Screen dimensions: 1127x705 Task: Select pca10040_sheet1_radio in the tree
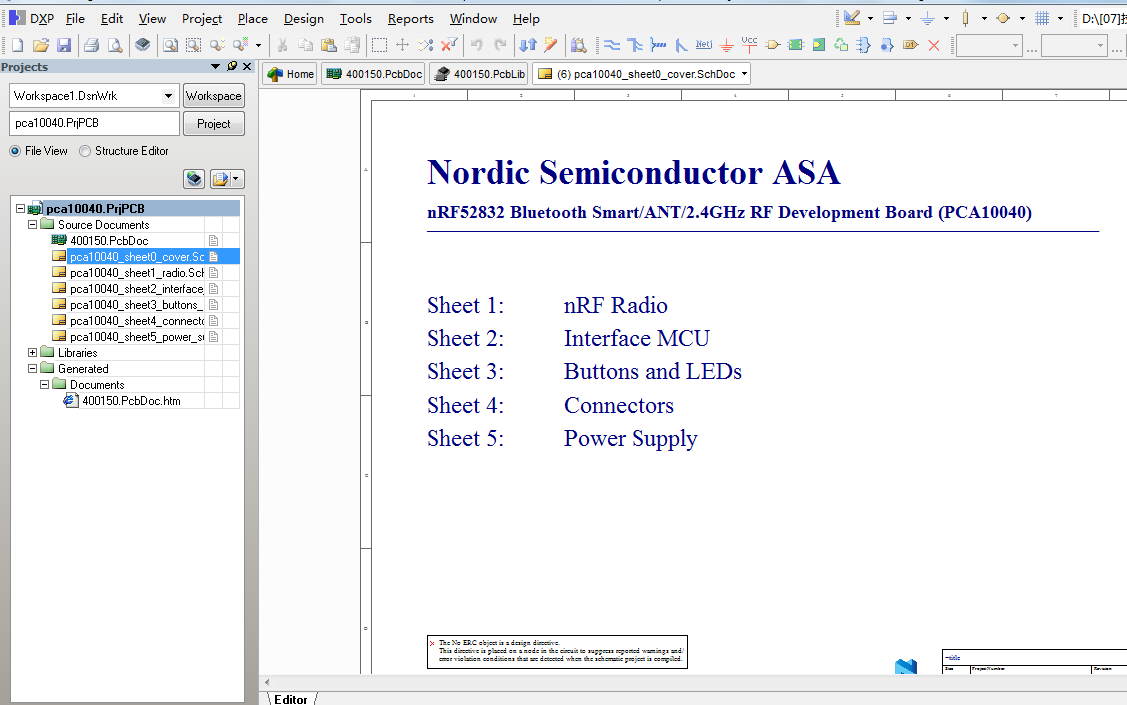137,272
